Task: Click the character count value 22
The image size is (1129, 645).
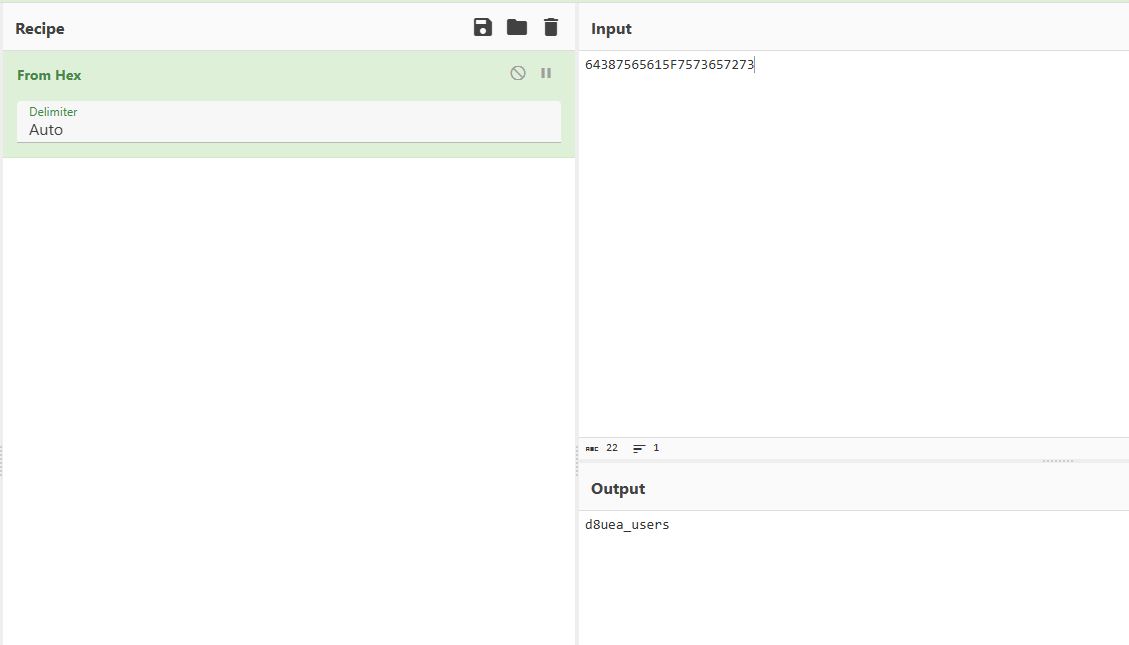Action: coord(612,449)
